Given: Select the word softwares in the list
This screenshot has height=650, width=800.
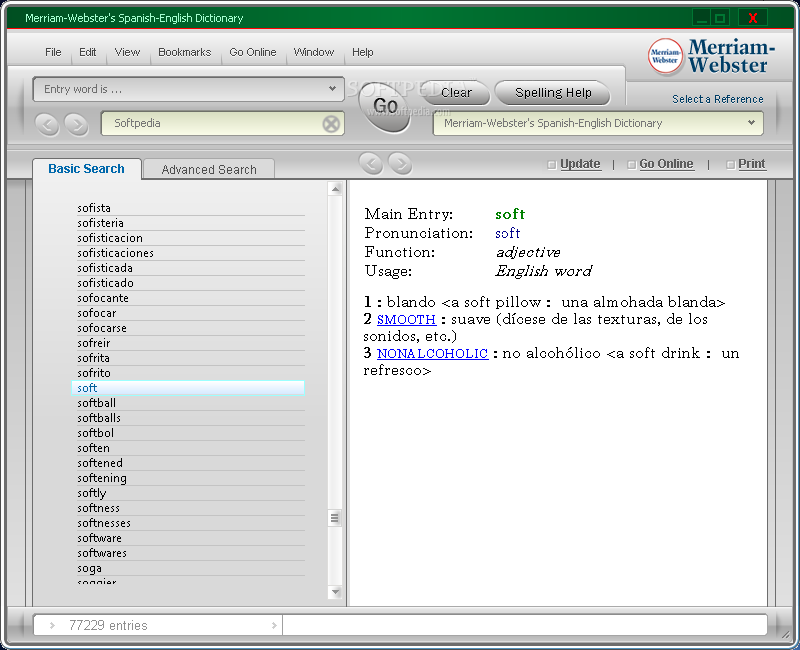Looking at the screenshot, I should click(x=191, y=554).
